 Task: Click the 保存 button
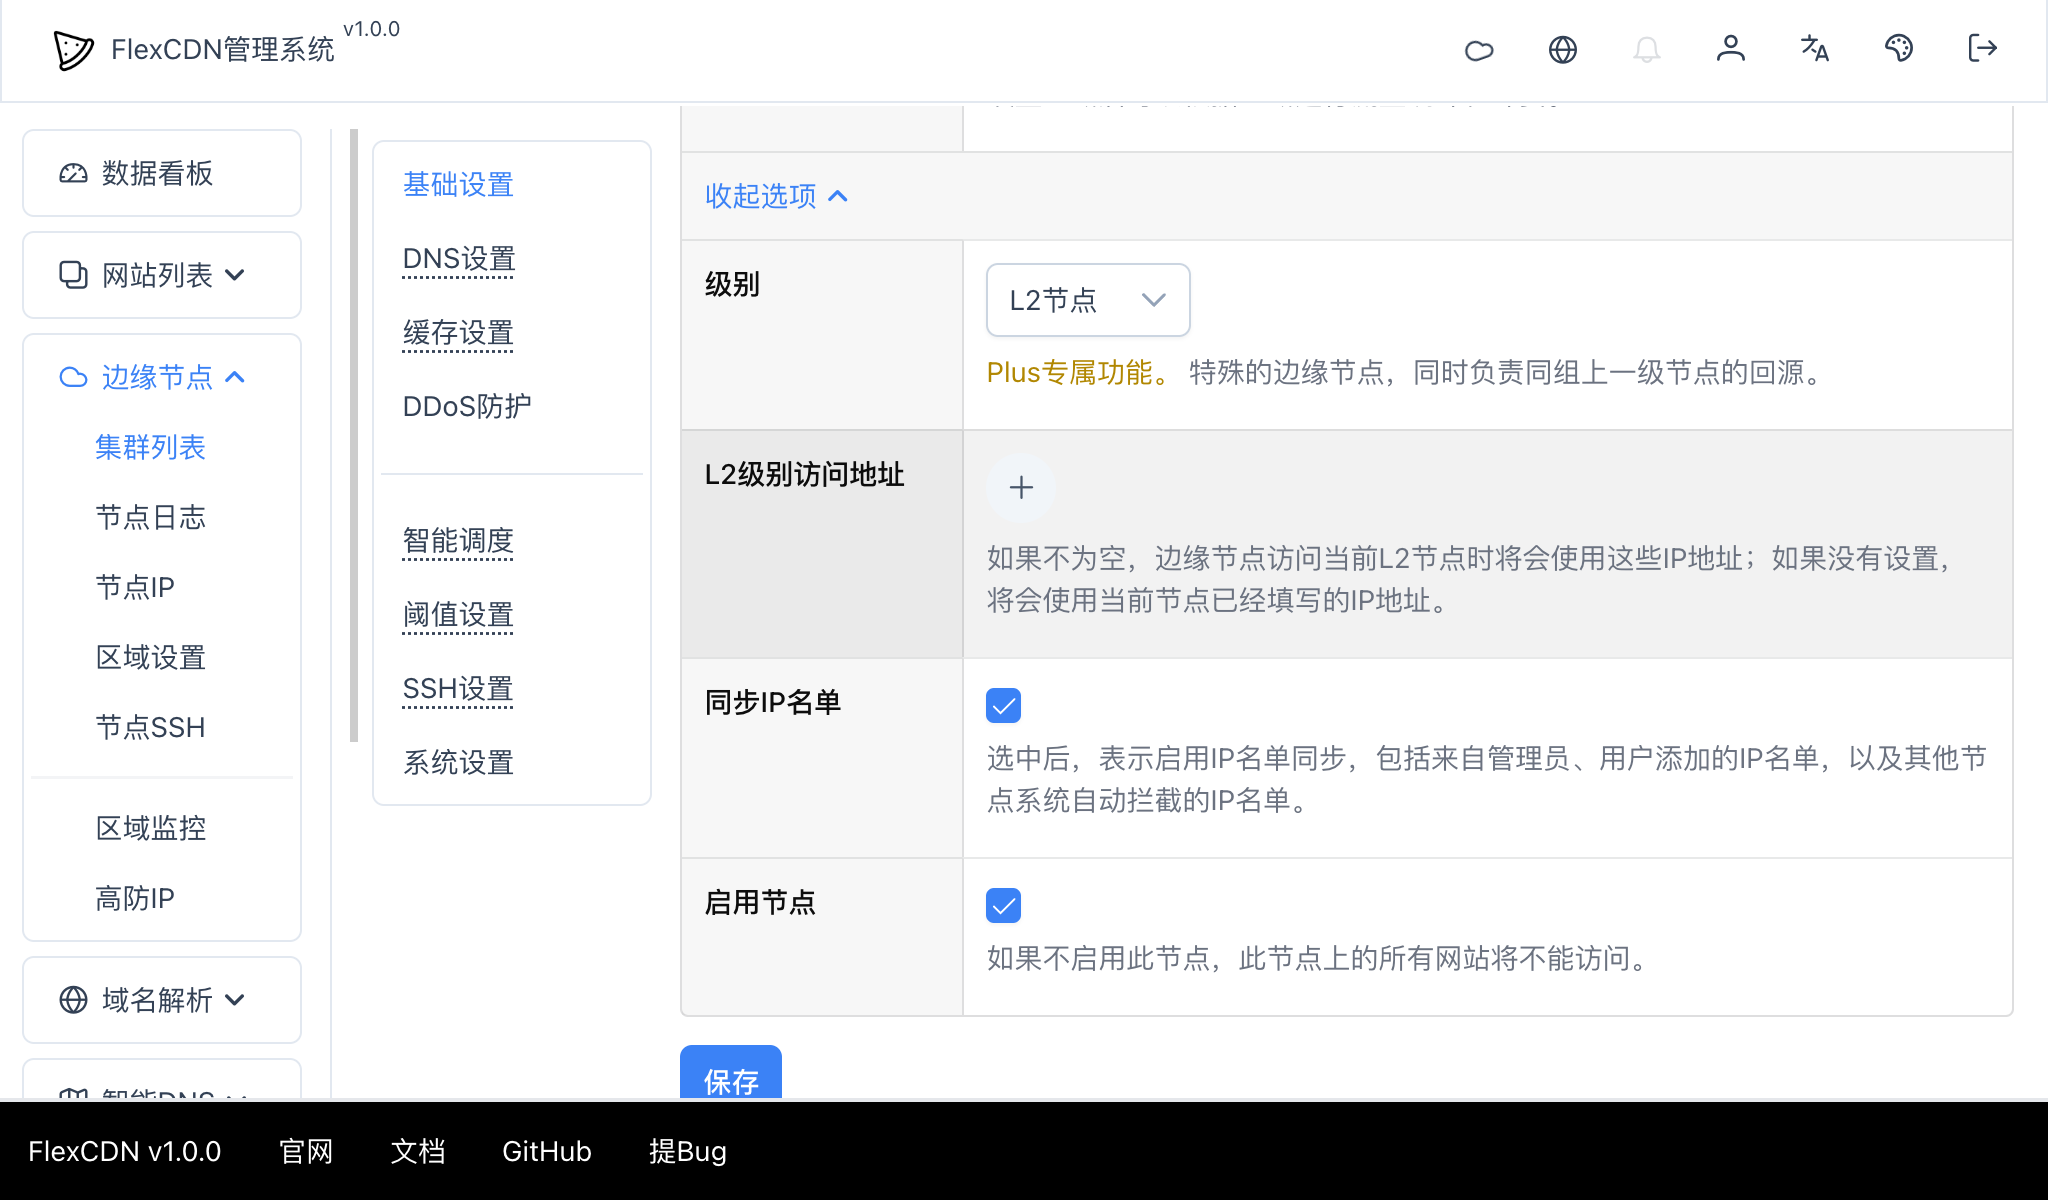click(731, 1080)
